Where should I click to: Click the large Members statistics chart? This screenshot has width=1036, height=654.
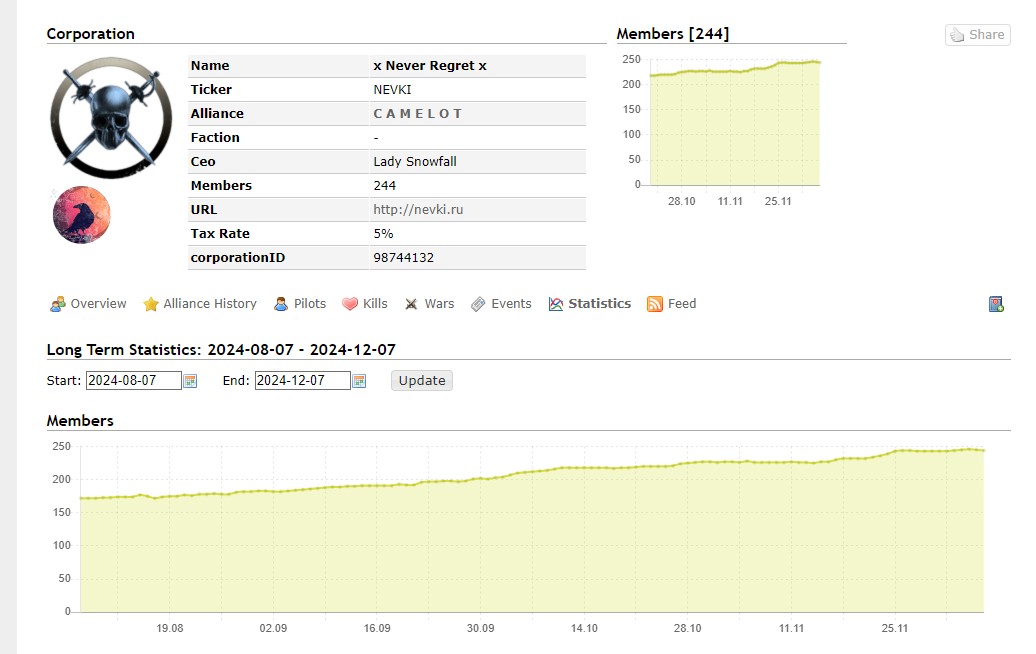[532, 528]
